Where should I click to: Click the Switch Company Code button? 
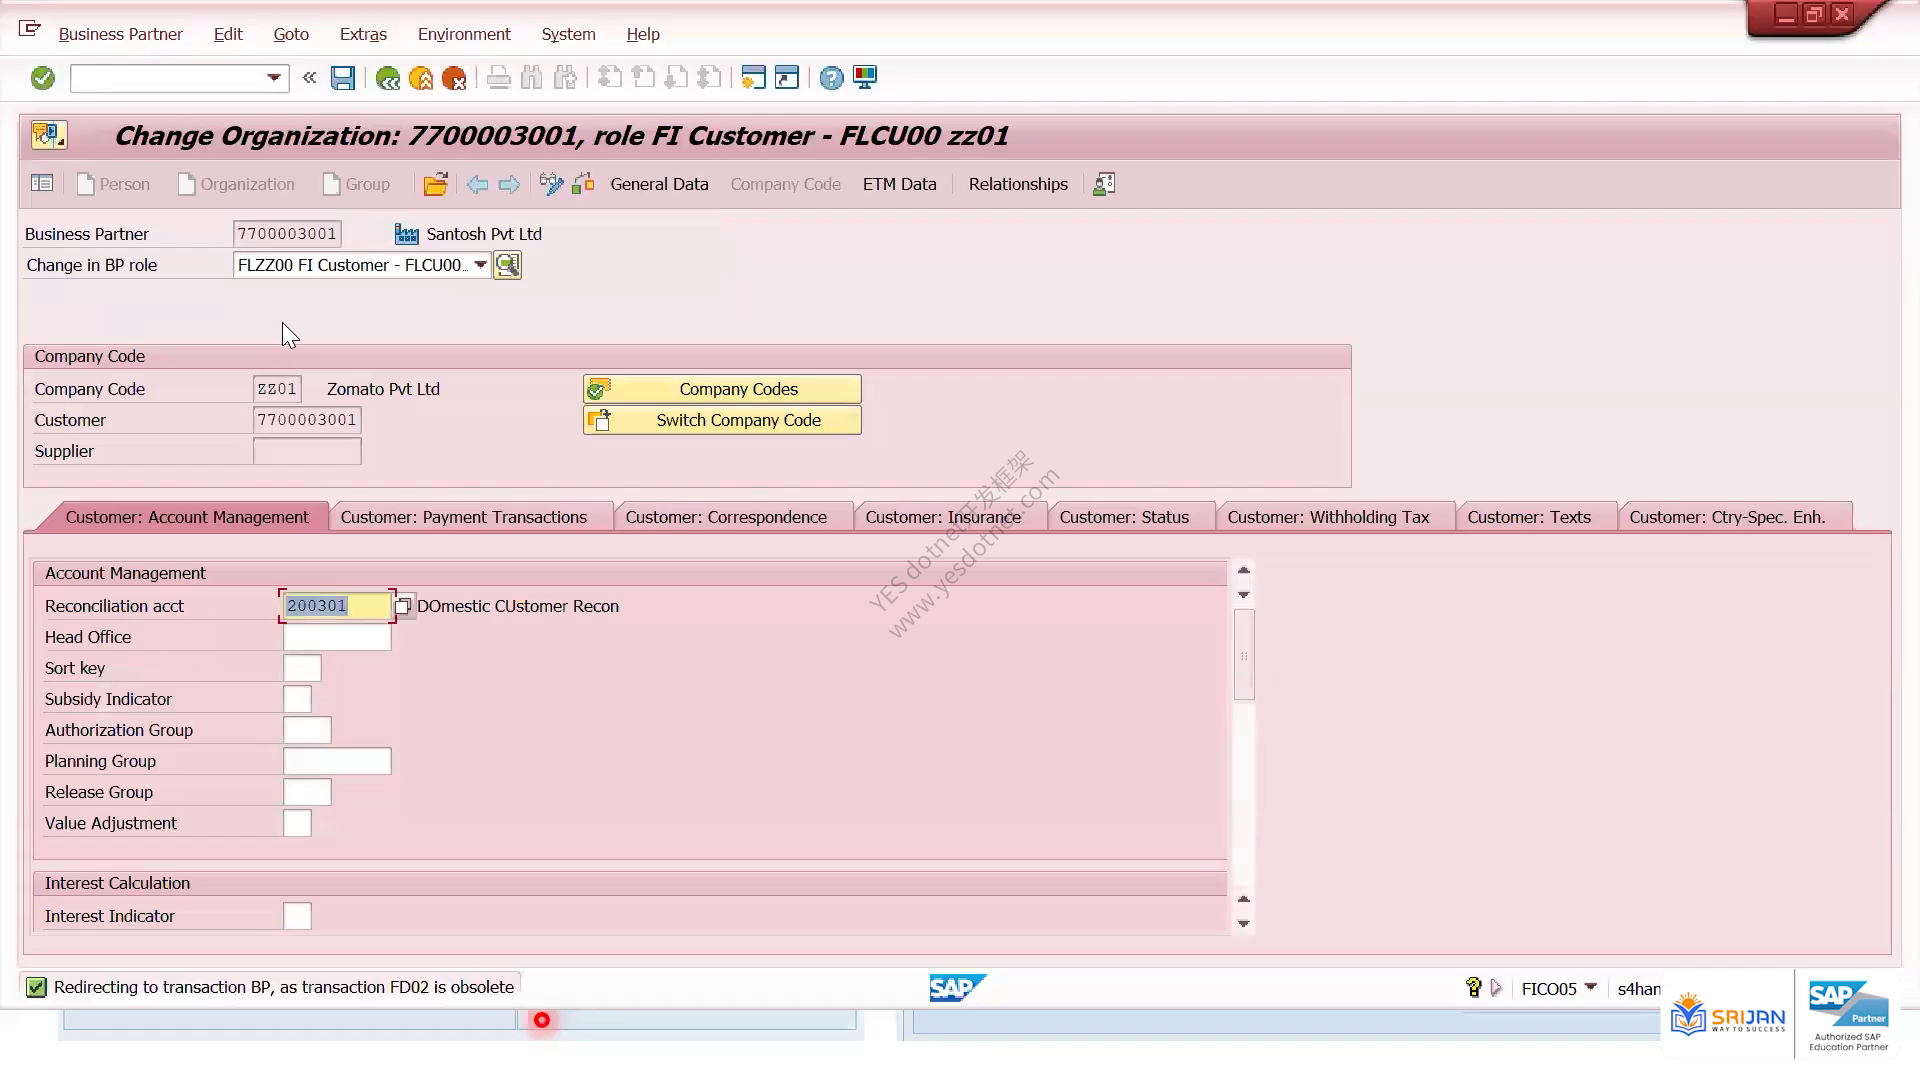click(x=722, y=420)
